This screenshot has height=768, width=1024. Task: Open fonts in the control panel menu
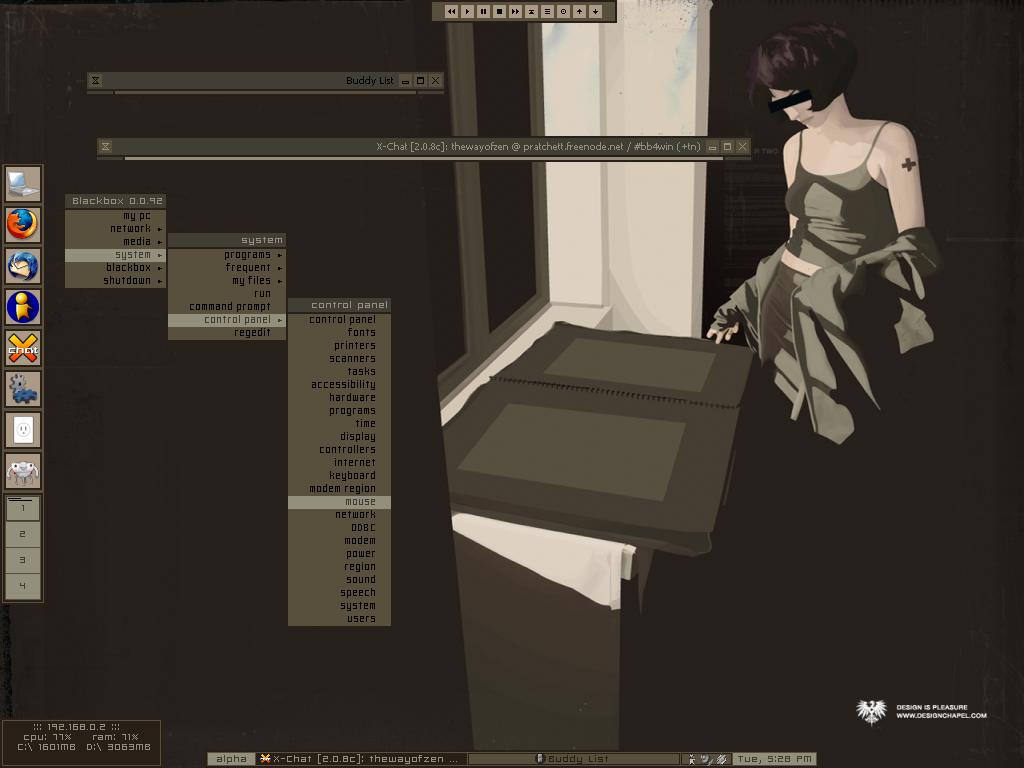(x=340, y=332)
